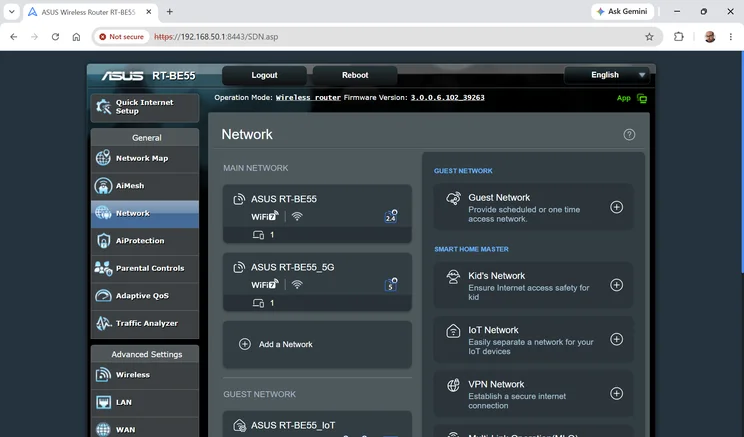Click the address bar URL
Screen dimensions: 744x437
216,37
